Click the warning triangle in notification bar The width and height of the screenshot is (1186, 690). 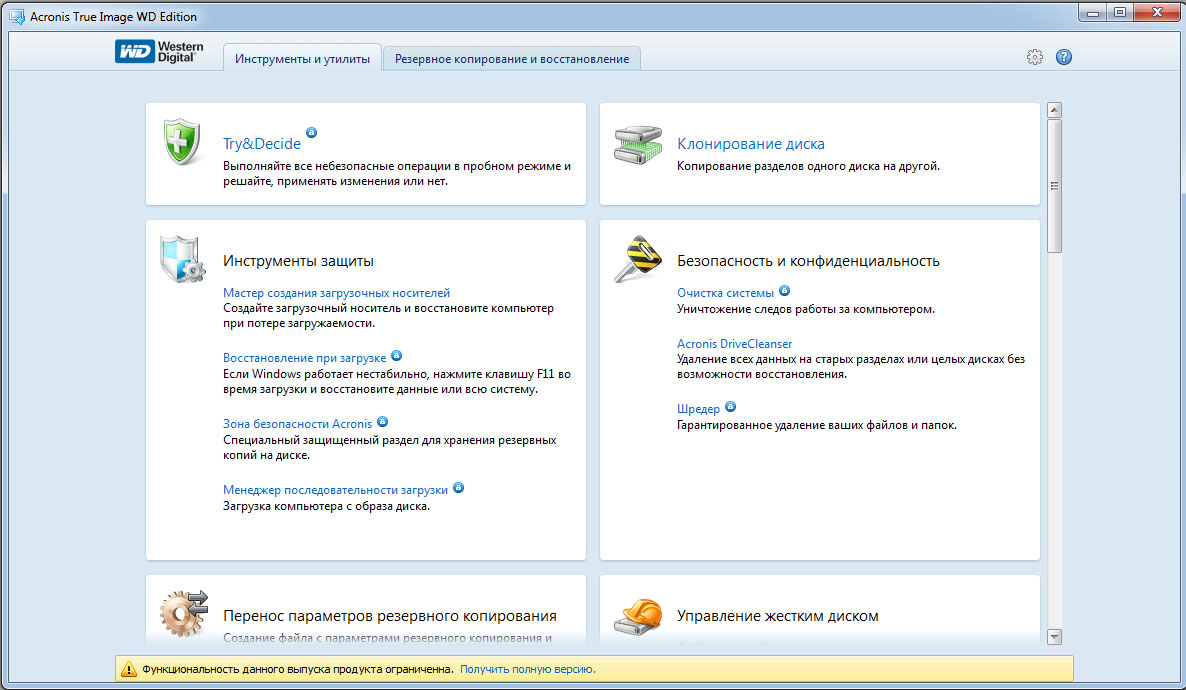pos(129,669)
